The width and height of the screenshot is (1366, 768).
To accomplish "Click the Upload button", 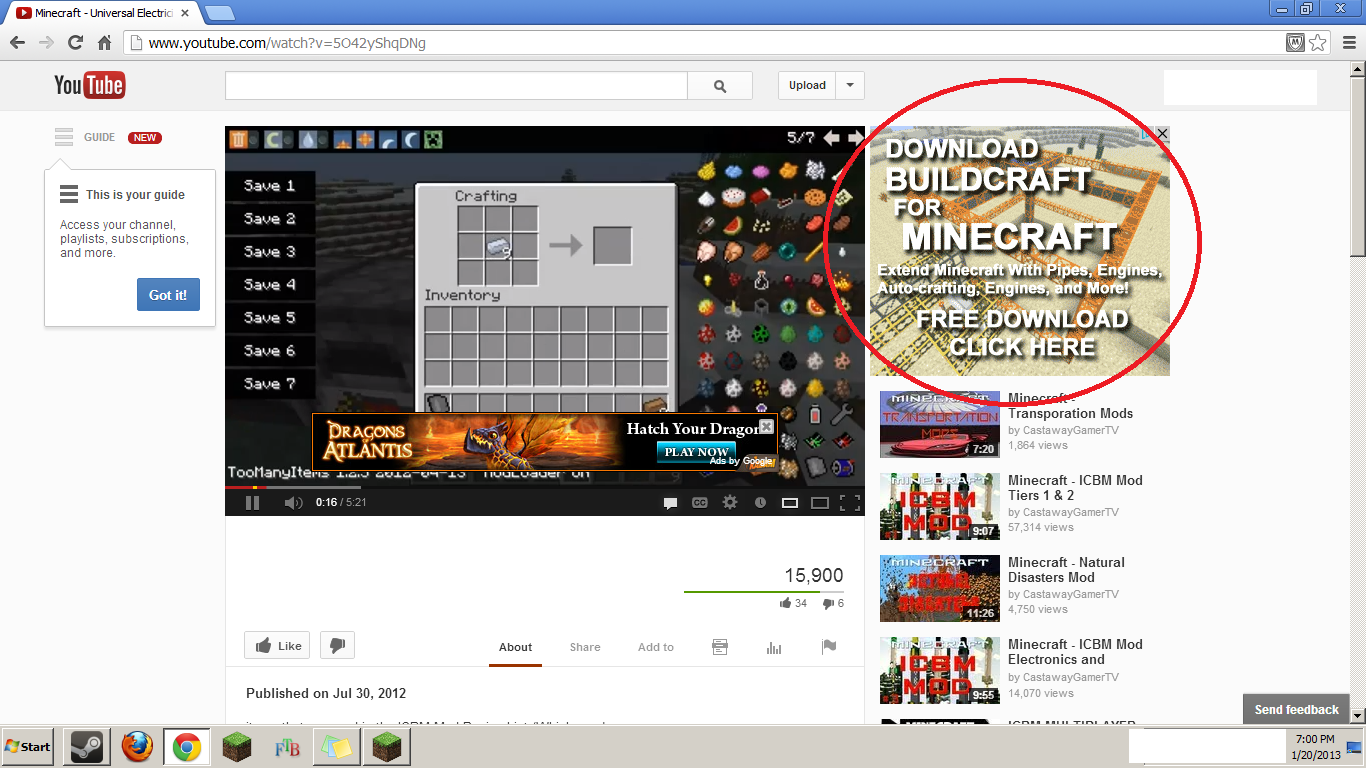I will tap(807, 85).
